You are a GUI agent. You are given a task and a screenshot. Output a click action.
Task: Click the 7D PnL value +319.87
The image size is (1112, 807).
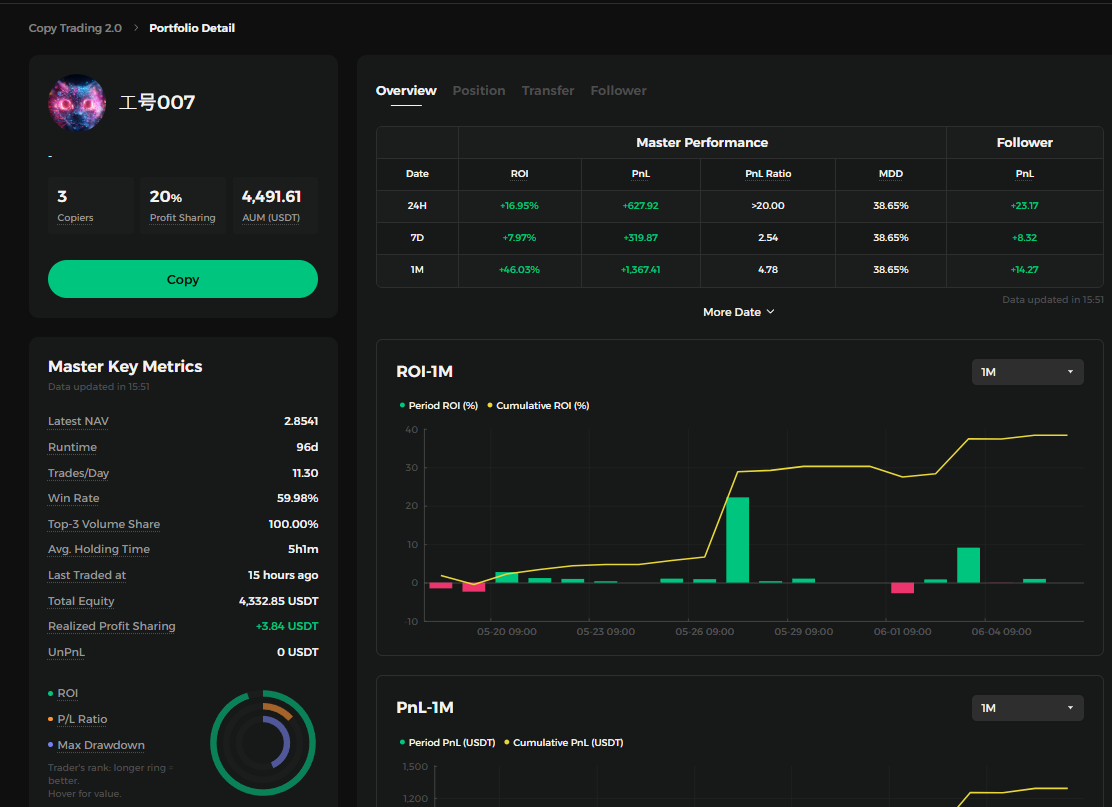pyautogui.click(x=640, y=238)
